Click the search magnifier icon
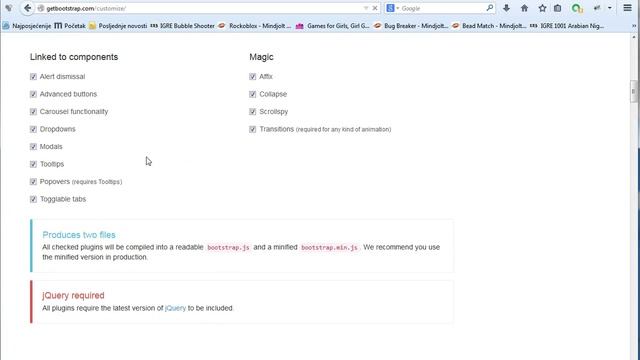 489,8
